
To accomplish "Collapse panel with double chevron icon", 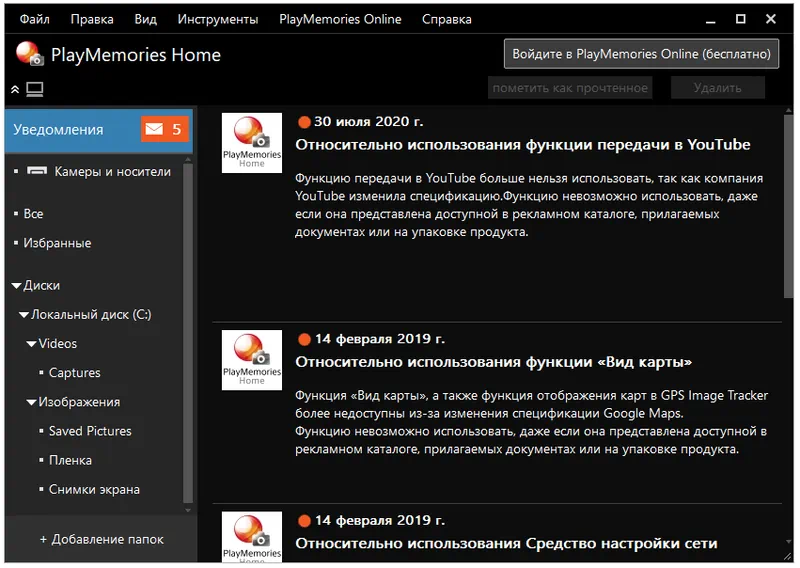I will [x=15, y=90].
